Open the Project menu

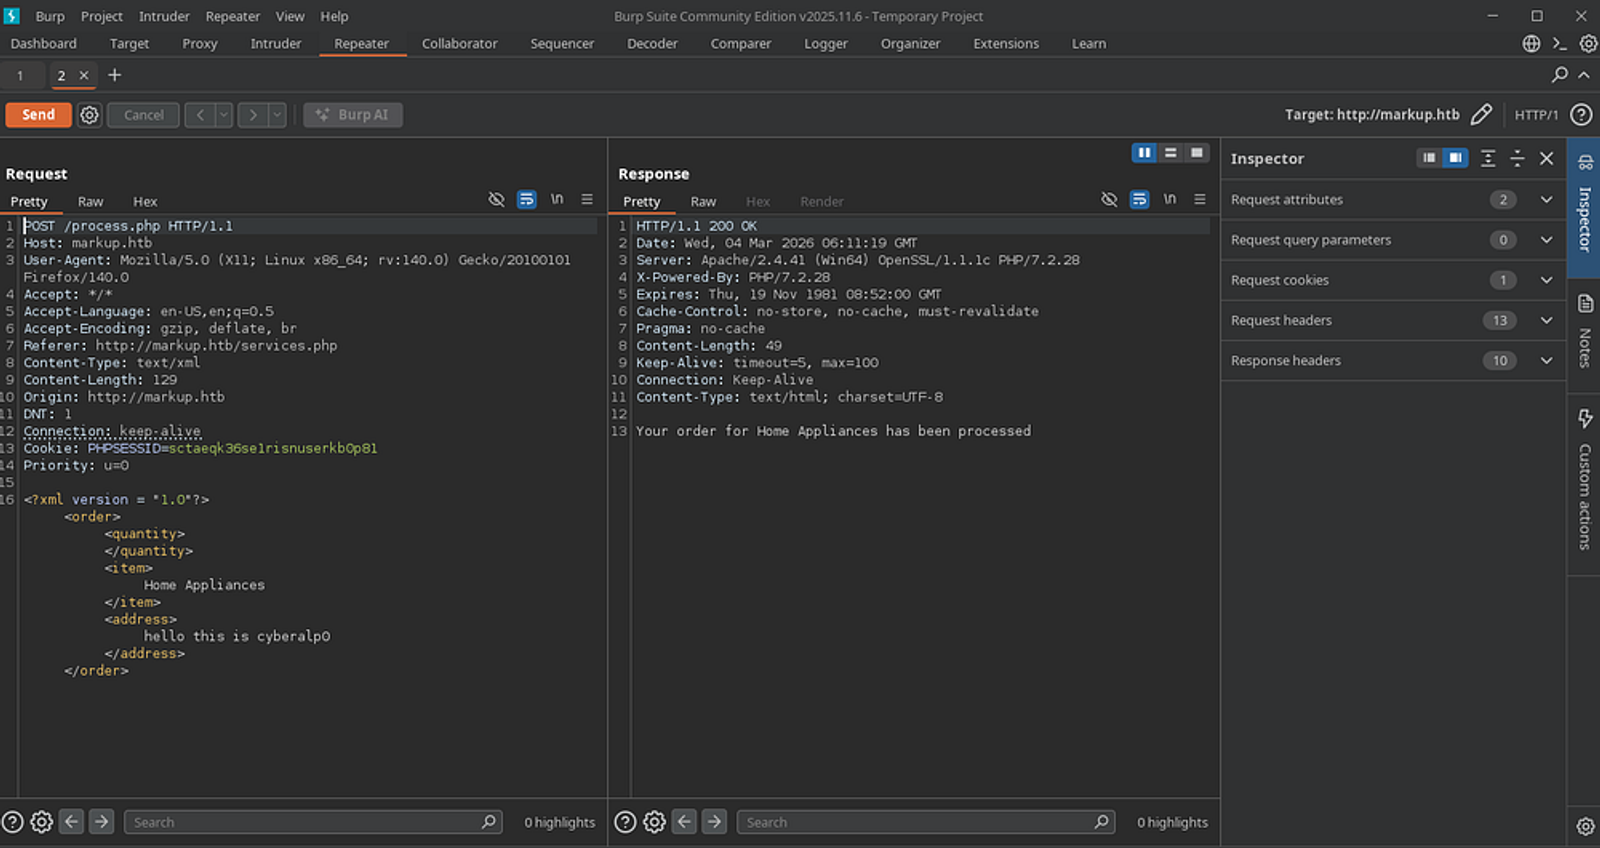point(102,16)
